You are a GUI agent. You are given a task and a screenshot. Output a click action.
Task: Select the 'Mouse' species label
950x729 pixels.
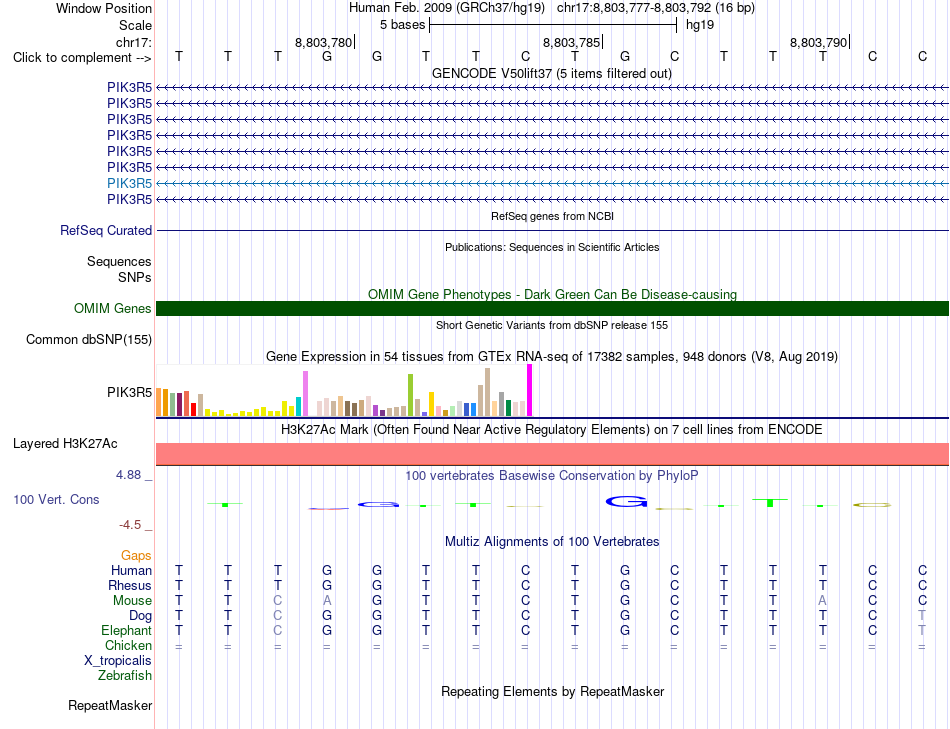point(132,601)
